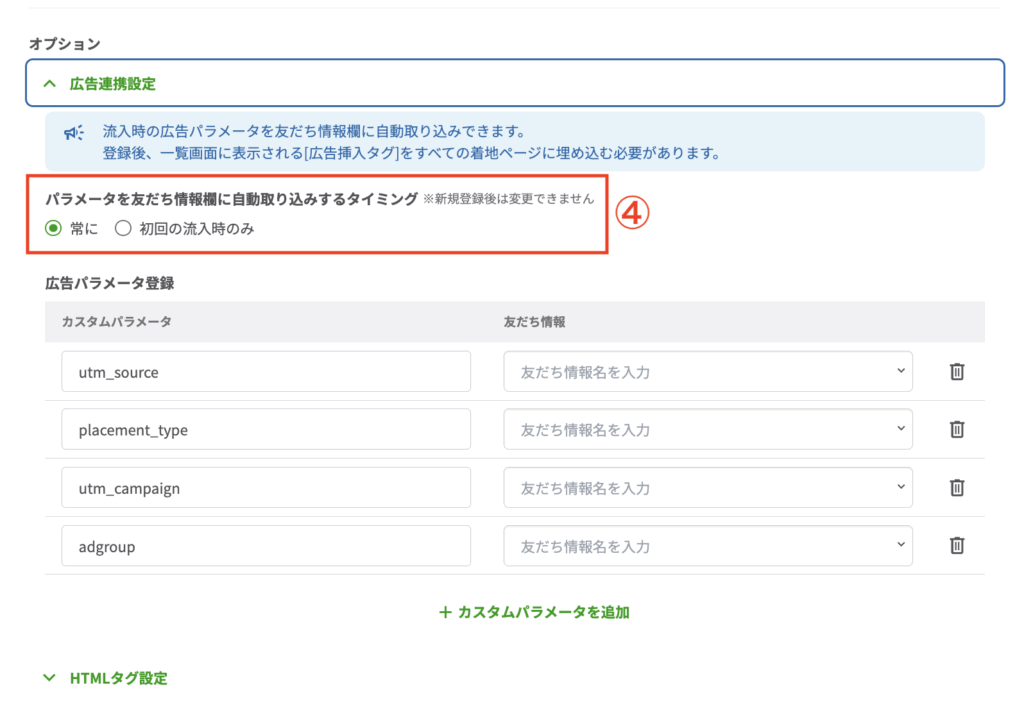Click trash icon for placement_type row
The height and width of the screenshot is (708, 1024).
click(x=956, y=429)
